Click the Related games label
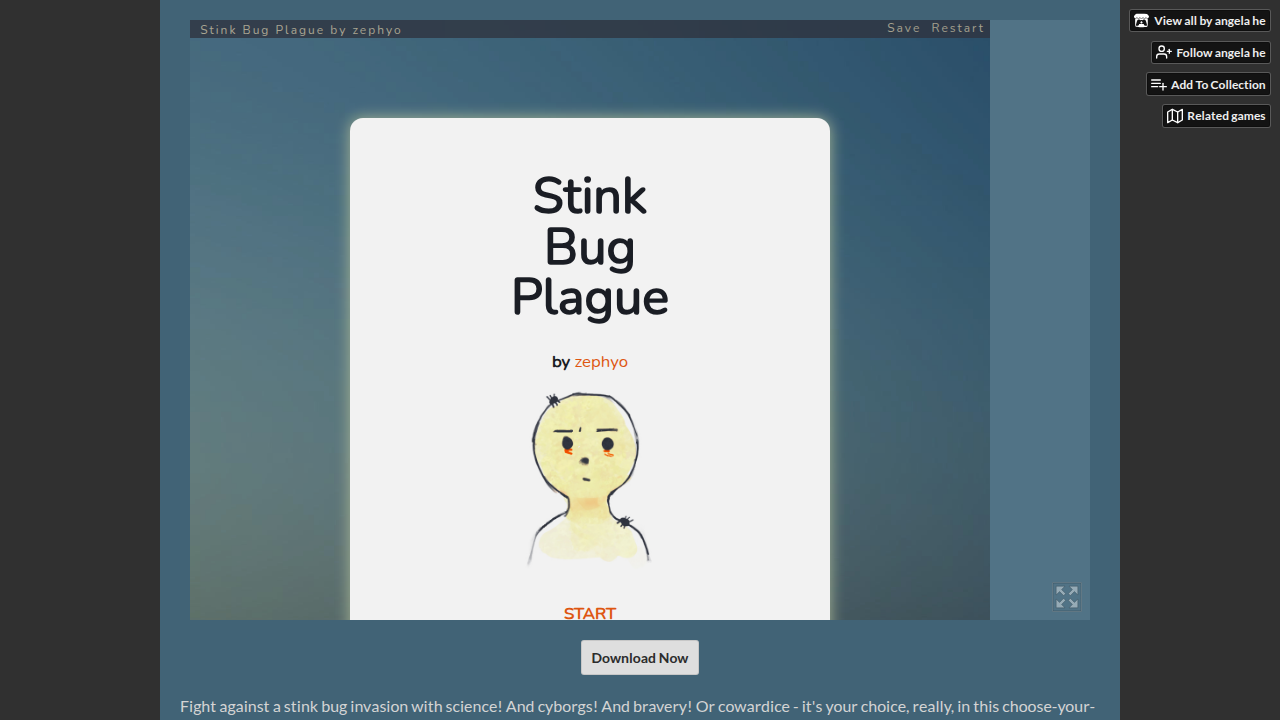The width and height of the screenshot is (1280, 720). 1226,116
